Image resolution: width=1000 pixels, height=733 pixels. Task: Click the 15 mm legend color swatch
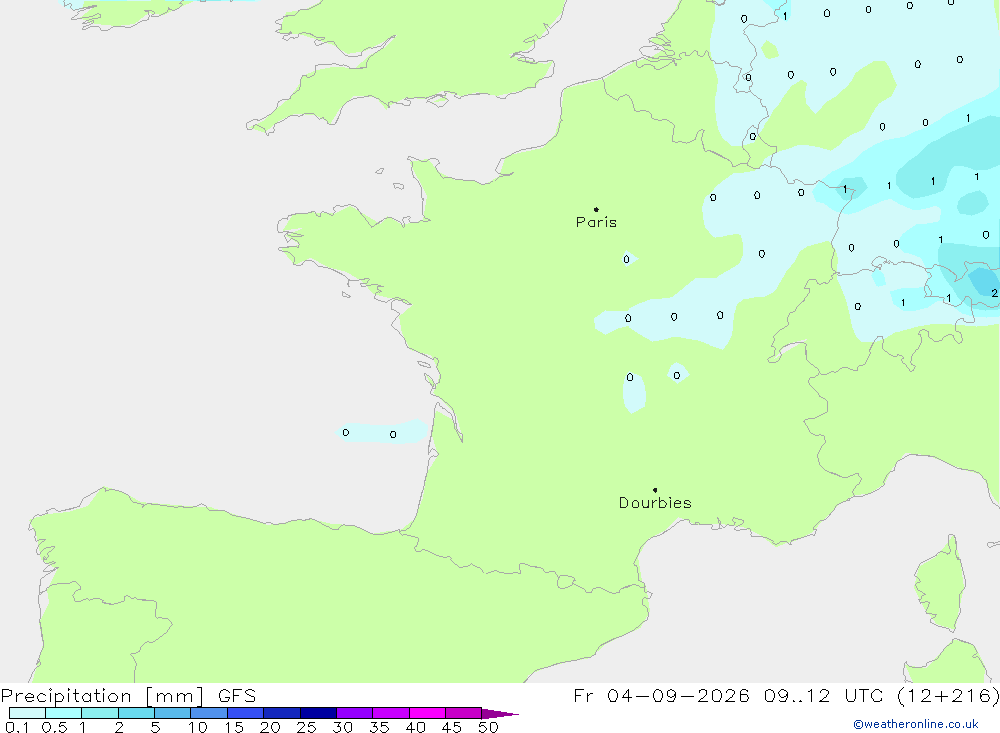[x=245, y=713]
